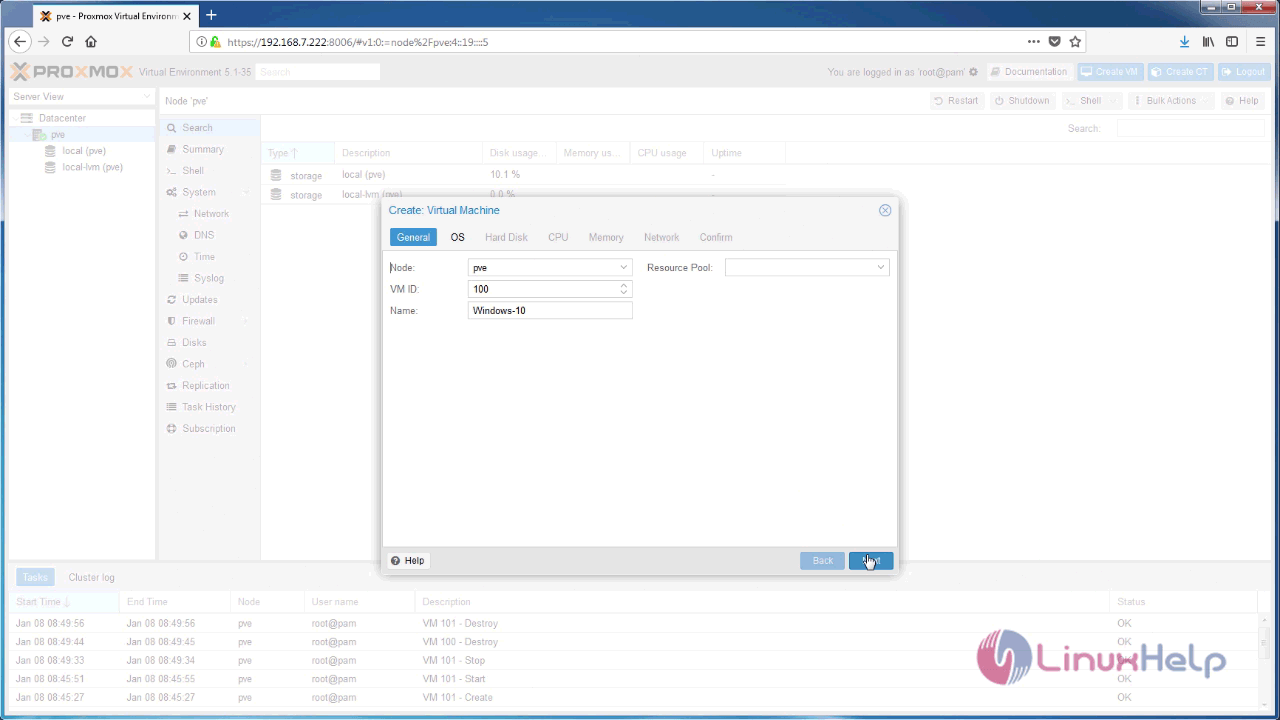Open the CPU wizard tab
The width and height of the screenshot is (1280, 720).
pyautogui.click(x=558, y=237)
